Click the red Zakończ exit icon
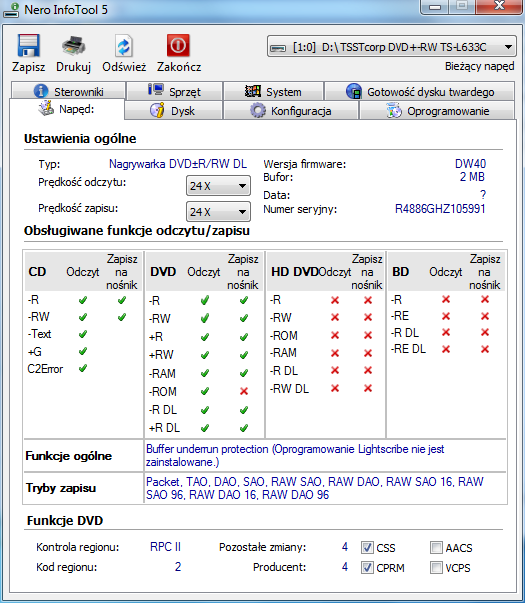This screenshot has height=603, width=525. coord(178,45)
